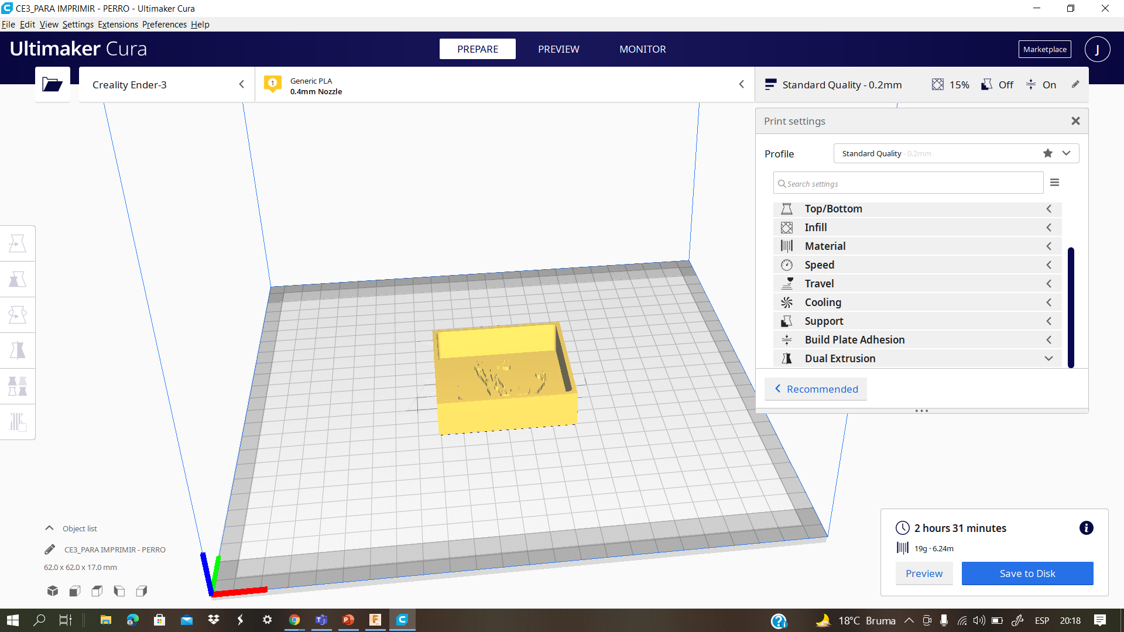Screen dimensions: 1124x632
Task: Expand the Top/Bottom settings category
Action: coord(918,209)
